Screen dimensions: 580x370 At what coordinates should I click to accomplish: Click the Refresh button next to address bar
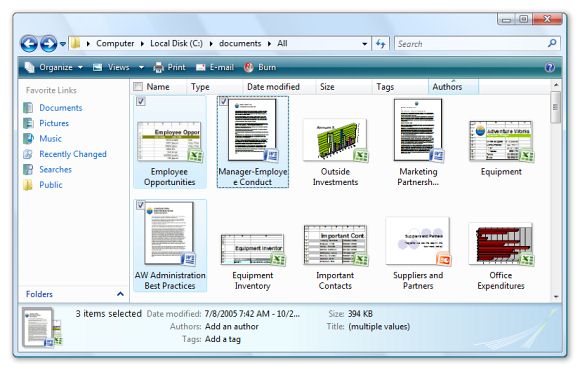click(380, 44)
